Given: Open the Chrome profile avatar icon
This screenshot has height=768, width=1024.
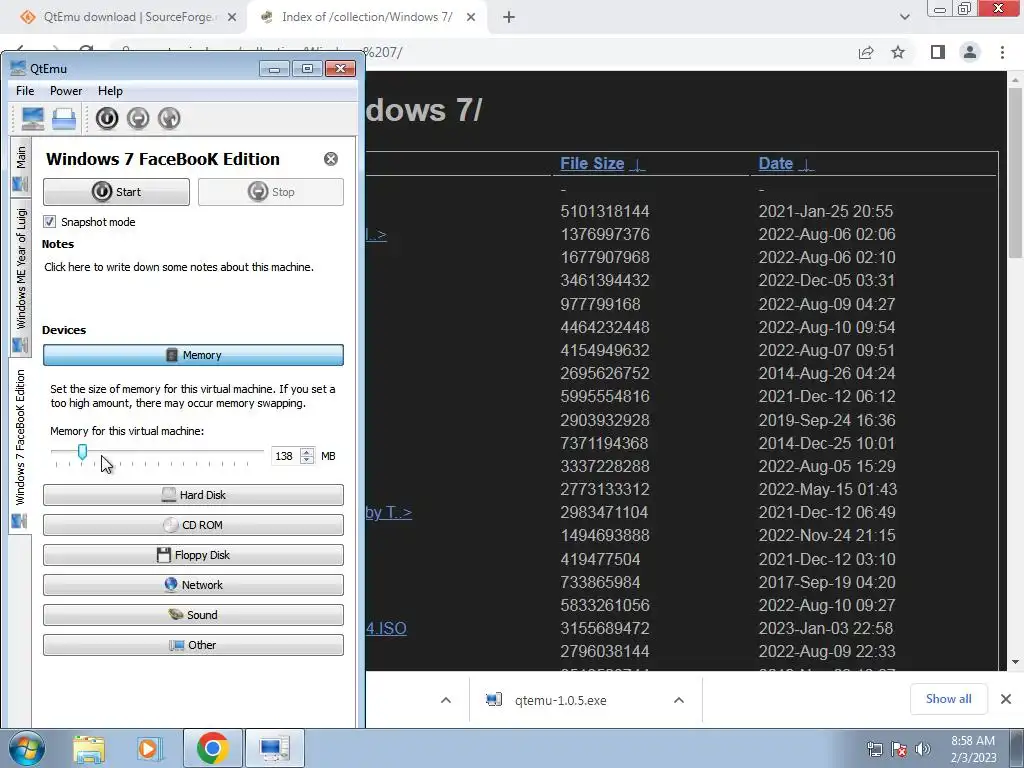Looking at the screenshot, I should 970,52.
